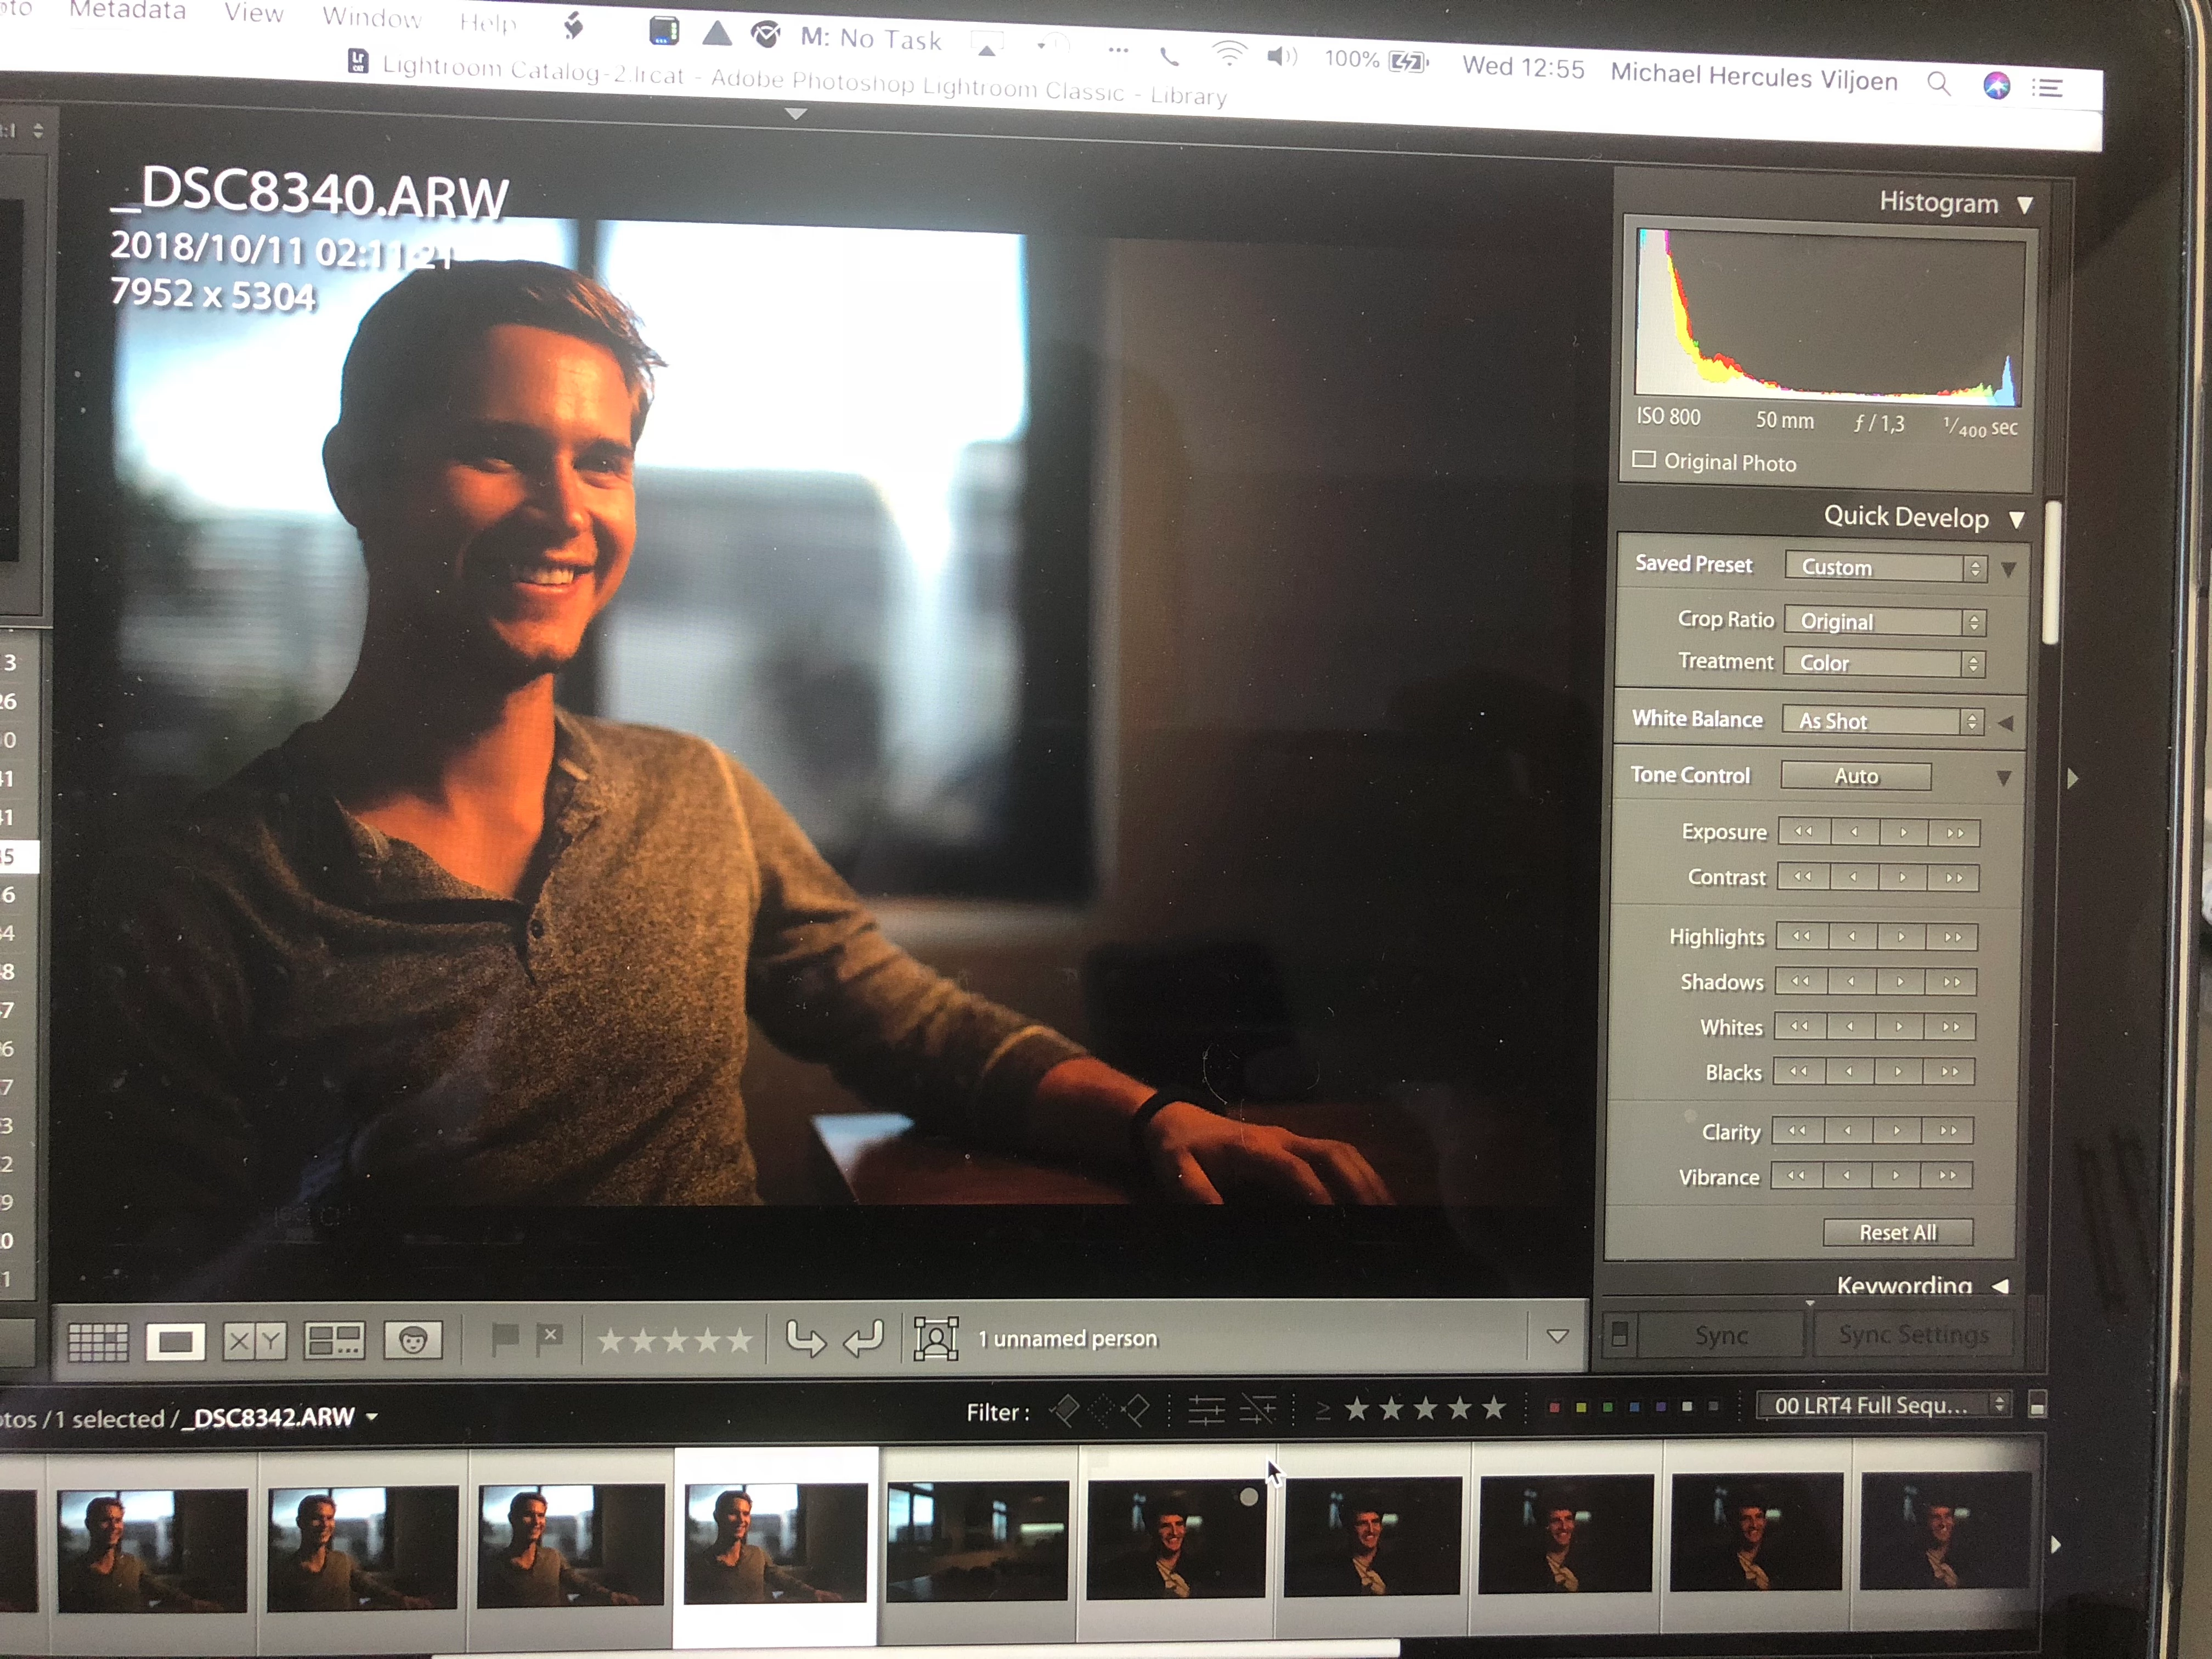2212x1659 pixels.
Task: Switch to Grid view icon
Action: point(98,1342)
